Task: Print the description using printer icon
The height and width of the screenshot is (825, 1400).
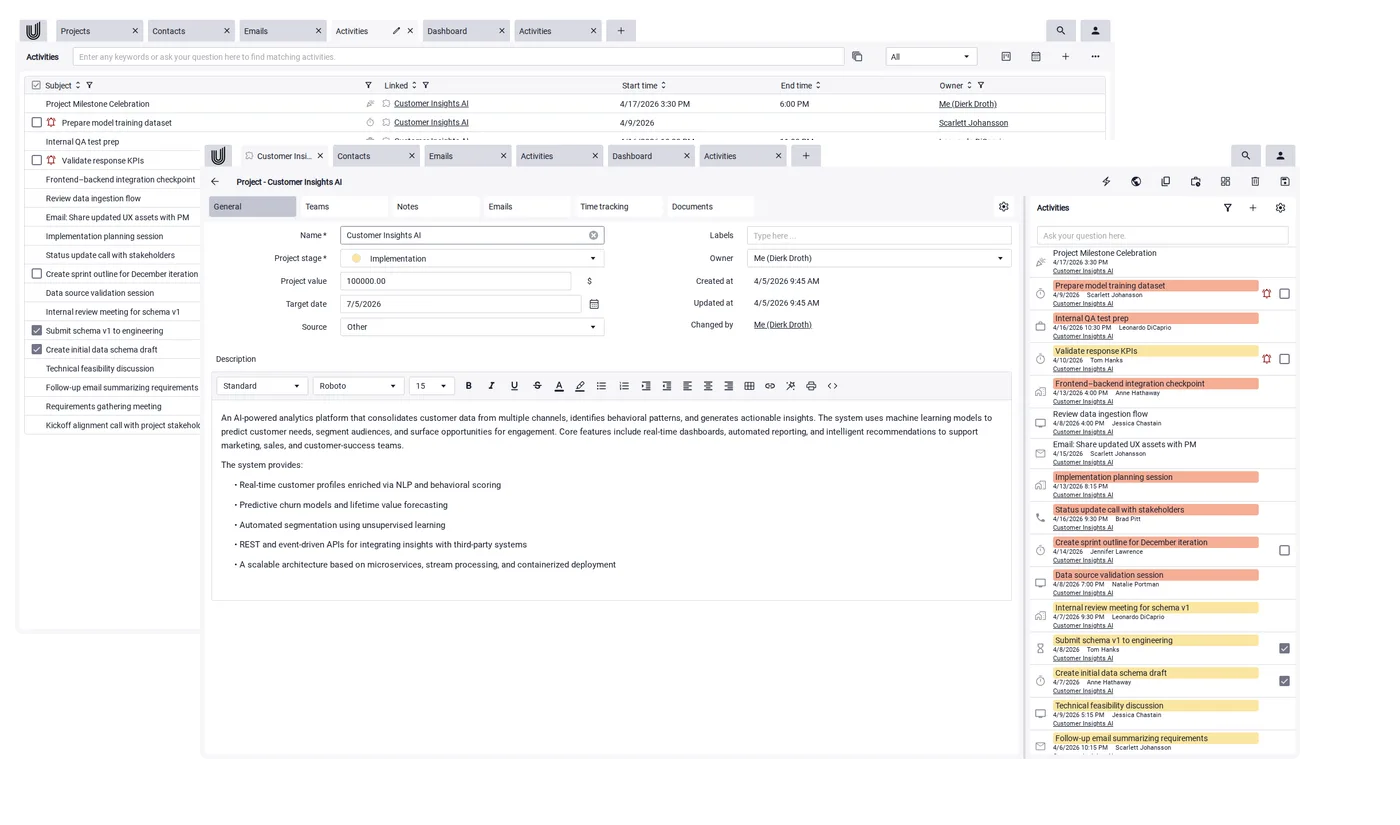Action: (811, 386)
